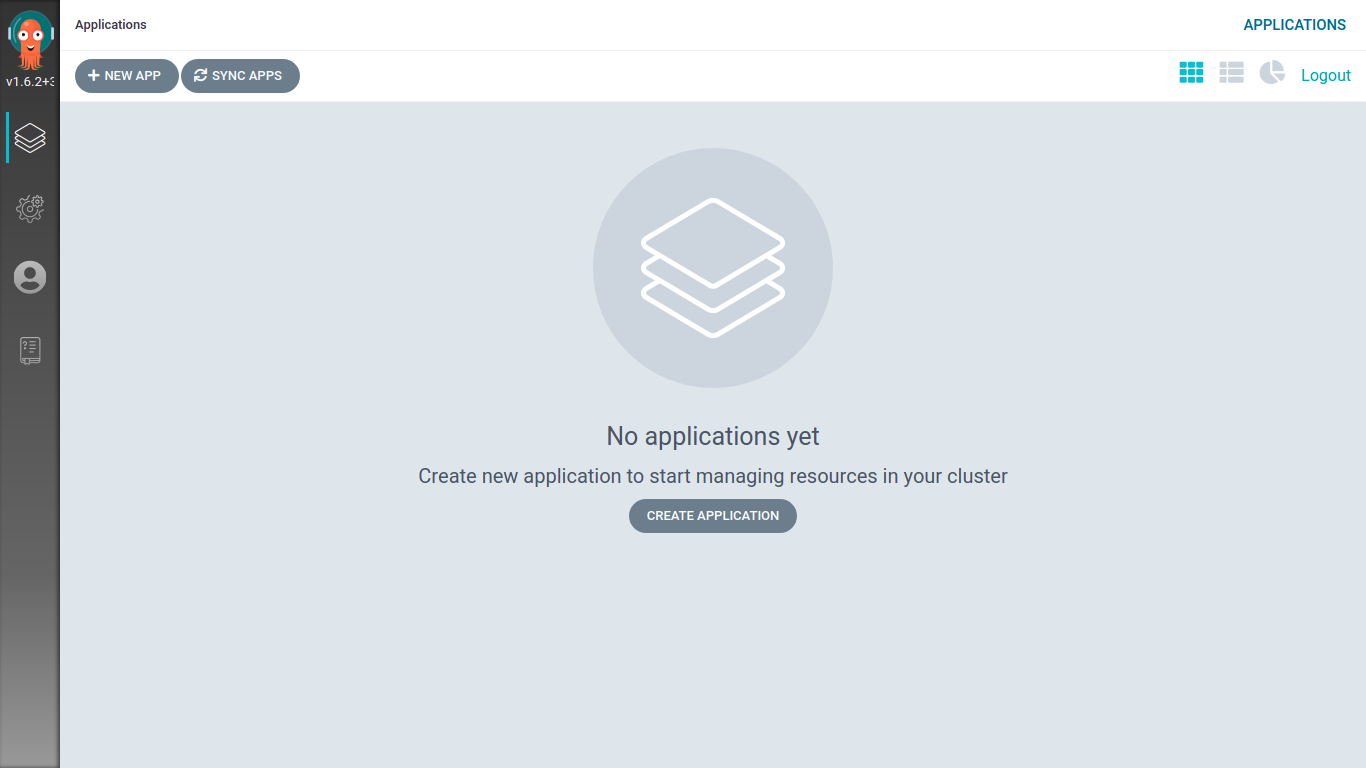Click the CREATE APPLICATION button
Image resolution: width=1366 pixels, height=768 pixels.
click(713, 516)
